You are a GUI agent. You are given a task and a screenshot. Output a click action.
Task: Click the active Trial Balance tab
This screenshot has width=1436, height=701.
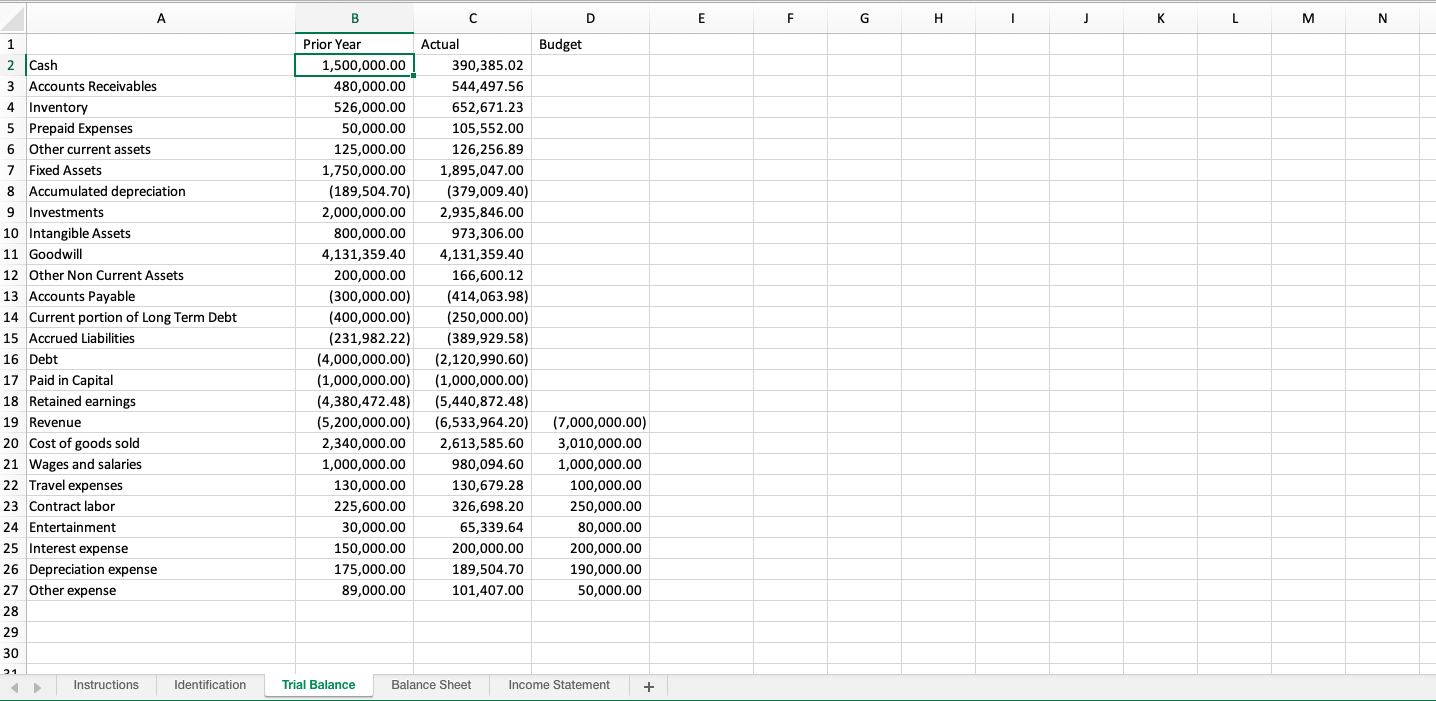(x=318, y=685)
